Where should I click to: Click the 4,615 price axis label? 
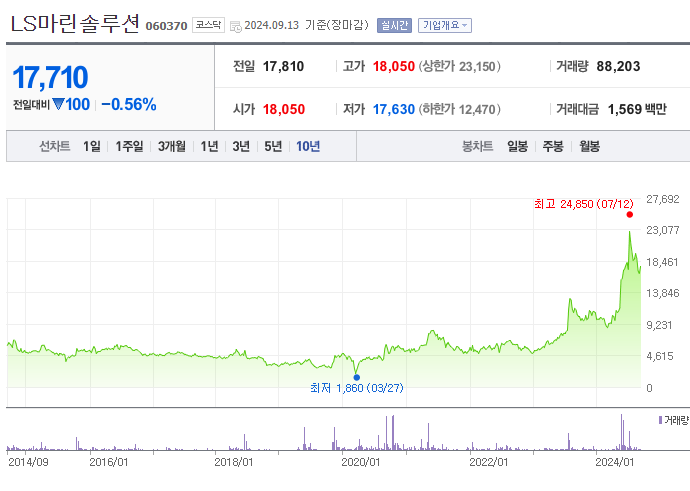click(660, 356)
